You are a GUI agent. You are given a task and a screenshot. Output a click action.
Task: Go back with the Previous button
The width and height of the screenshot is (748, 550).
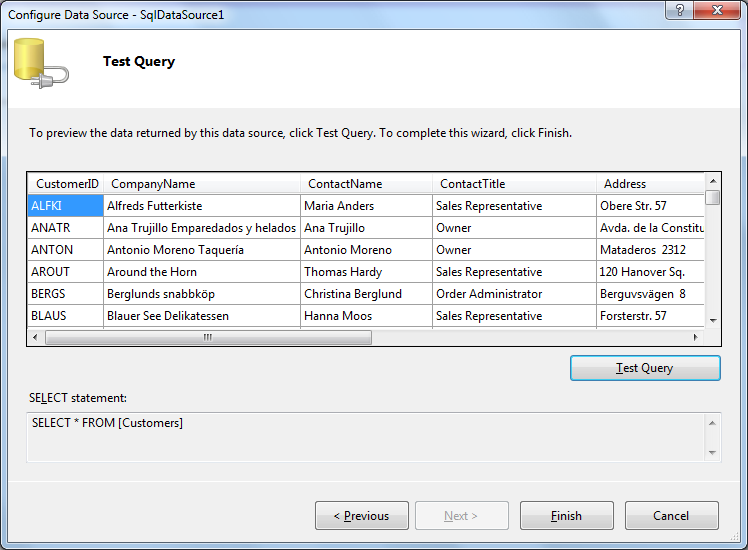click(x=361, y=516)
